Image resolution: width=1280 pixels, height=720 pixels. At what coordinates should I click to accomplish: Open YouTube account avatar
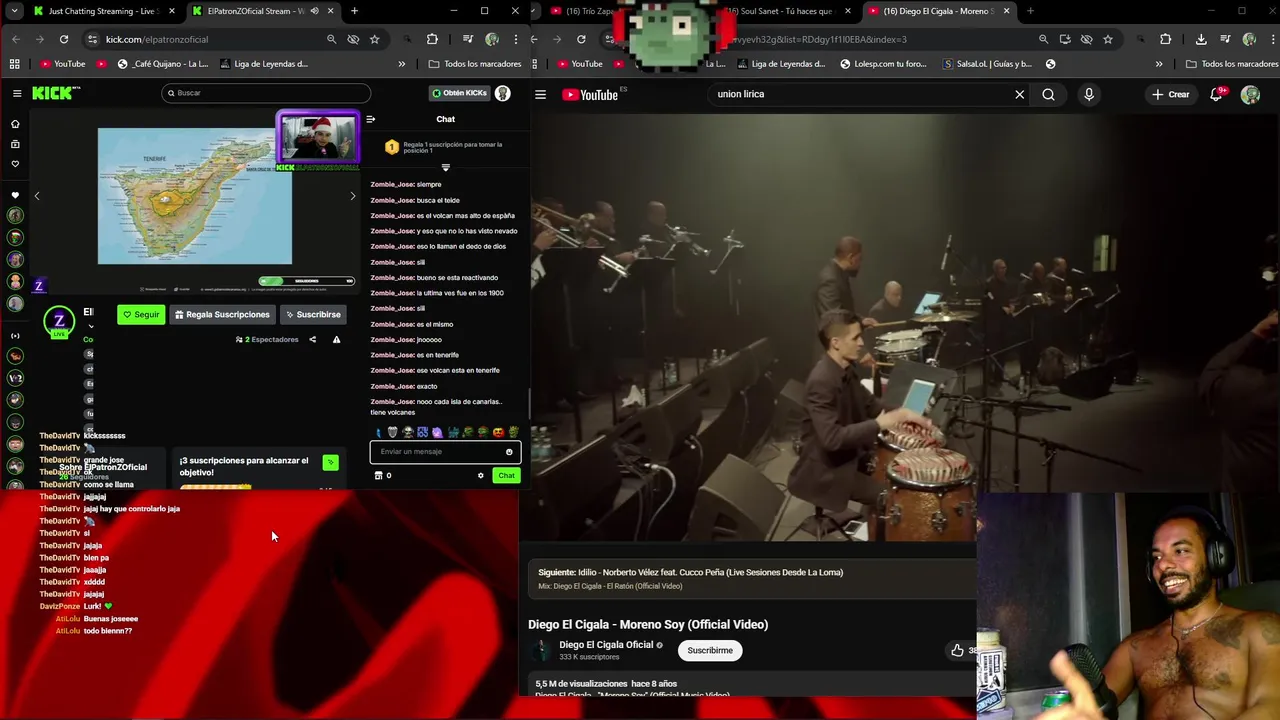coord(1250,95)
